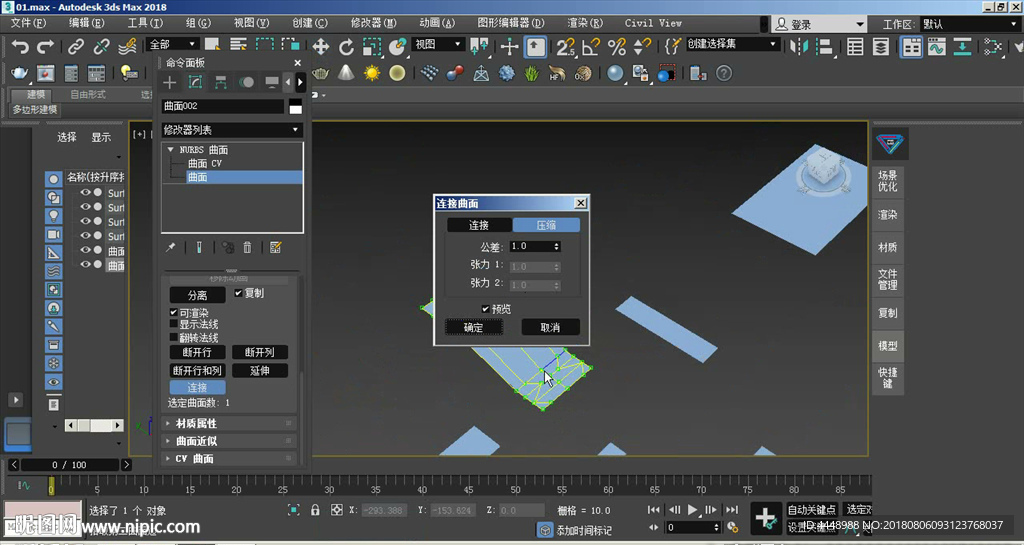1024x545 pixels.
Task: Click the grass Hair and Fur icon
Action: tap(532, 73)
